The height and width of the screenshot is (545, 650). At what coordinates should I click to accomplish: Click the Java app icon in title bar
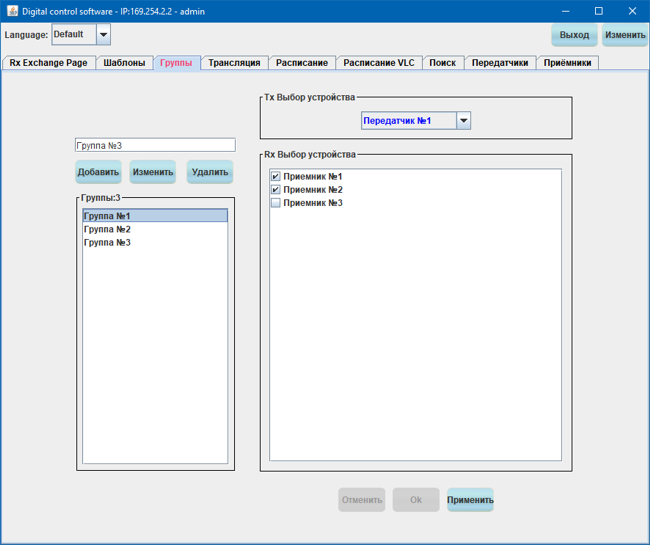point(11,10)
